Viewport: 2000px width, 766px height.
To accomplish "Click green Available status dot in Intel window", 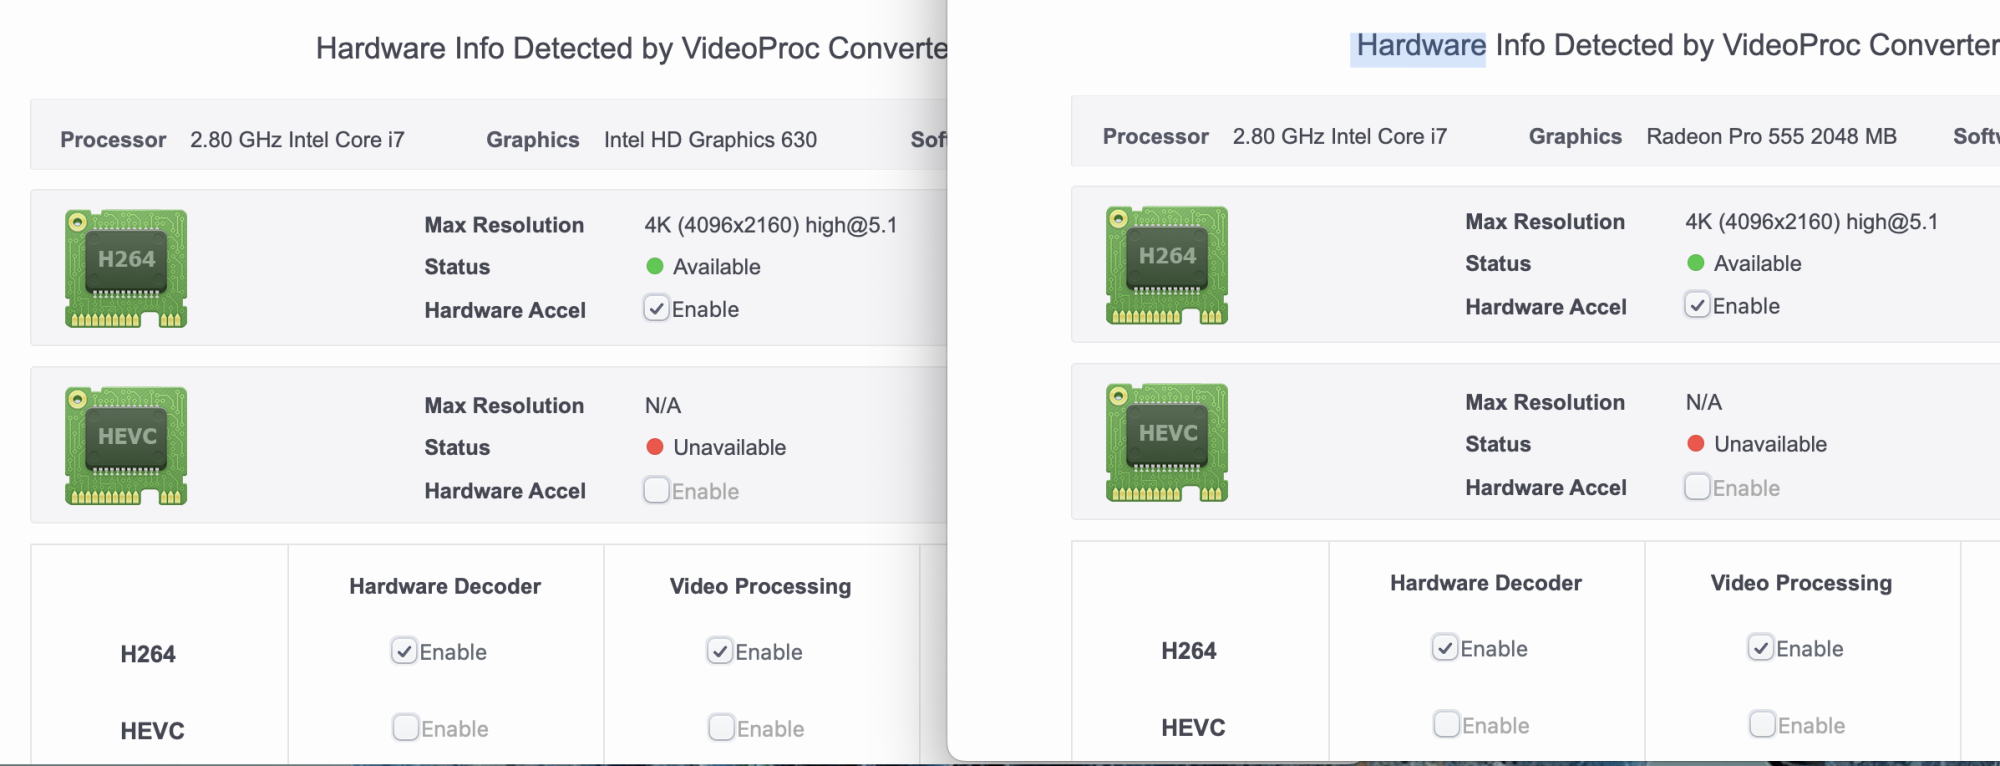I will click(x=655, y=266).
